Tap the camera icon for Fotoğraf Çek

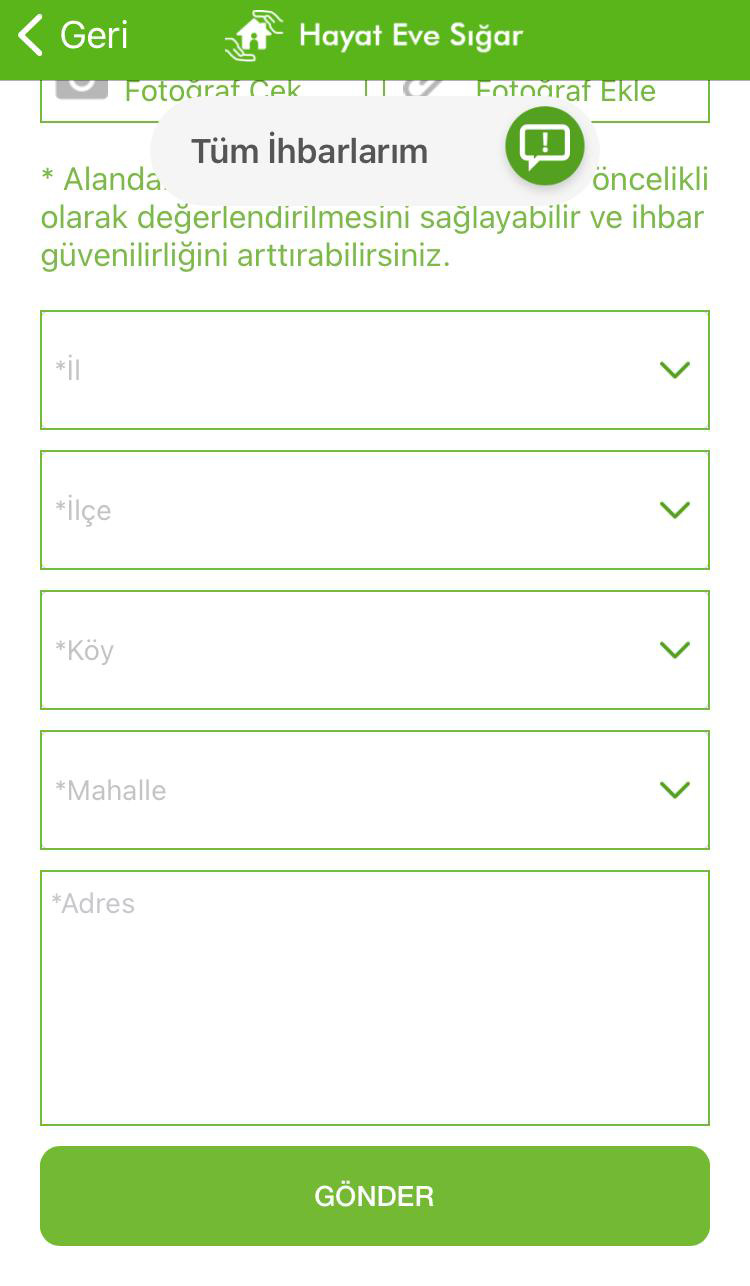(82, 88)
